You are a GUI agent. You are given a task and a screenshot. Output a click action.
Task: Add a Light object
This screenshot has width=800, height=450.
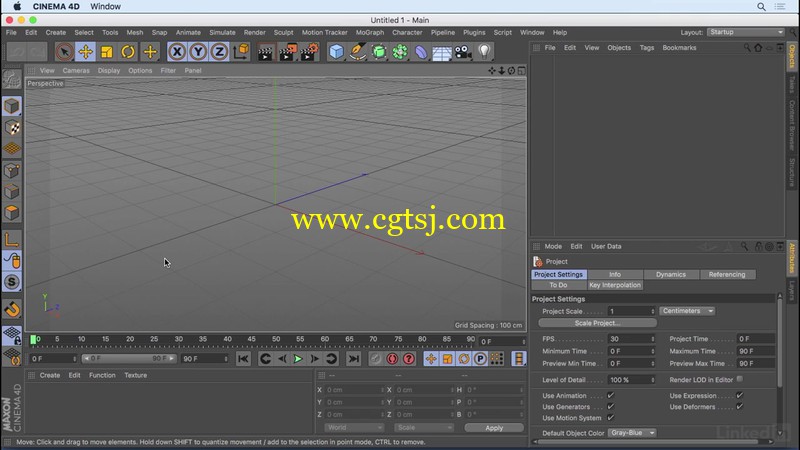tap(484, 52)
